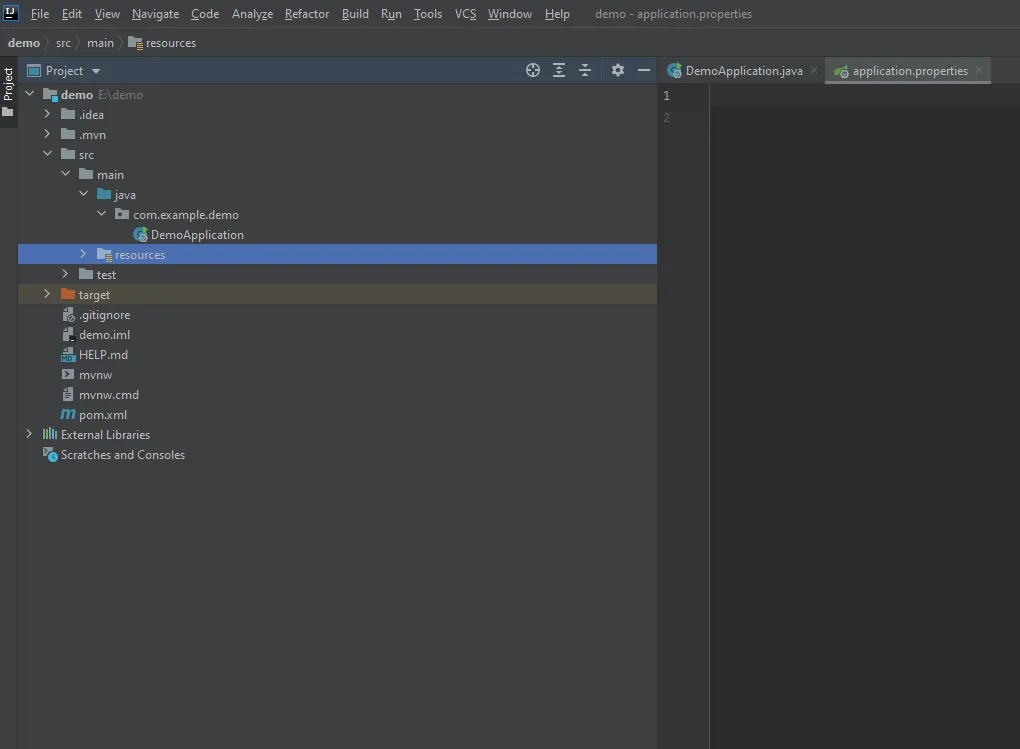Click the resources folder icon in breadcrumb

135,43
